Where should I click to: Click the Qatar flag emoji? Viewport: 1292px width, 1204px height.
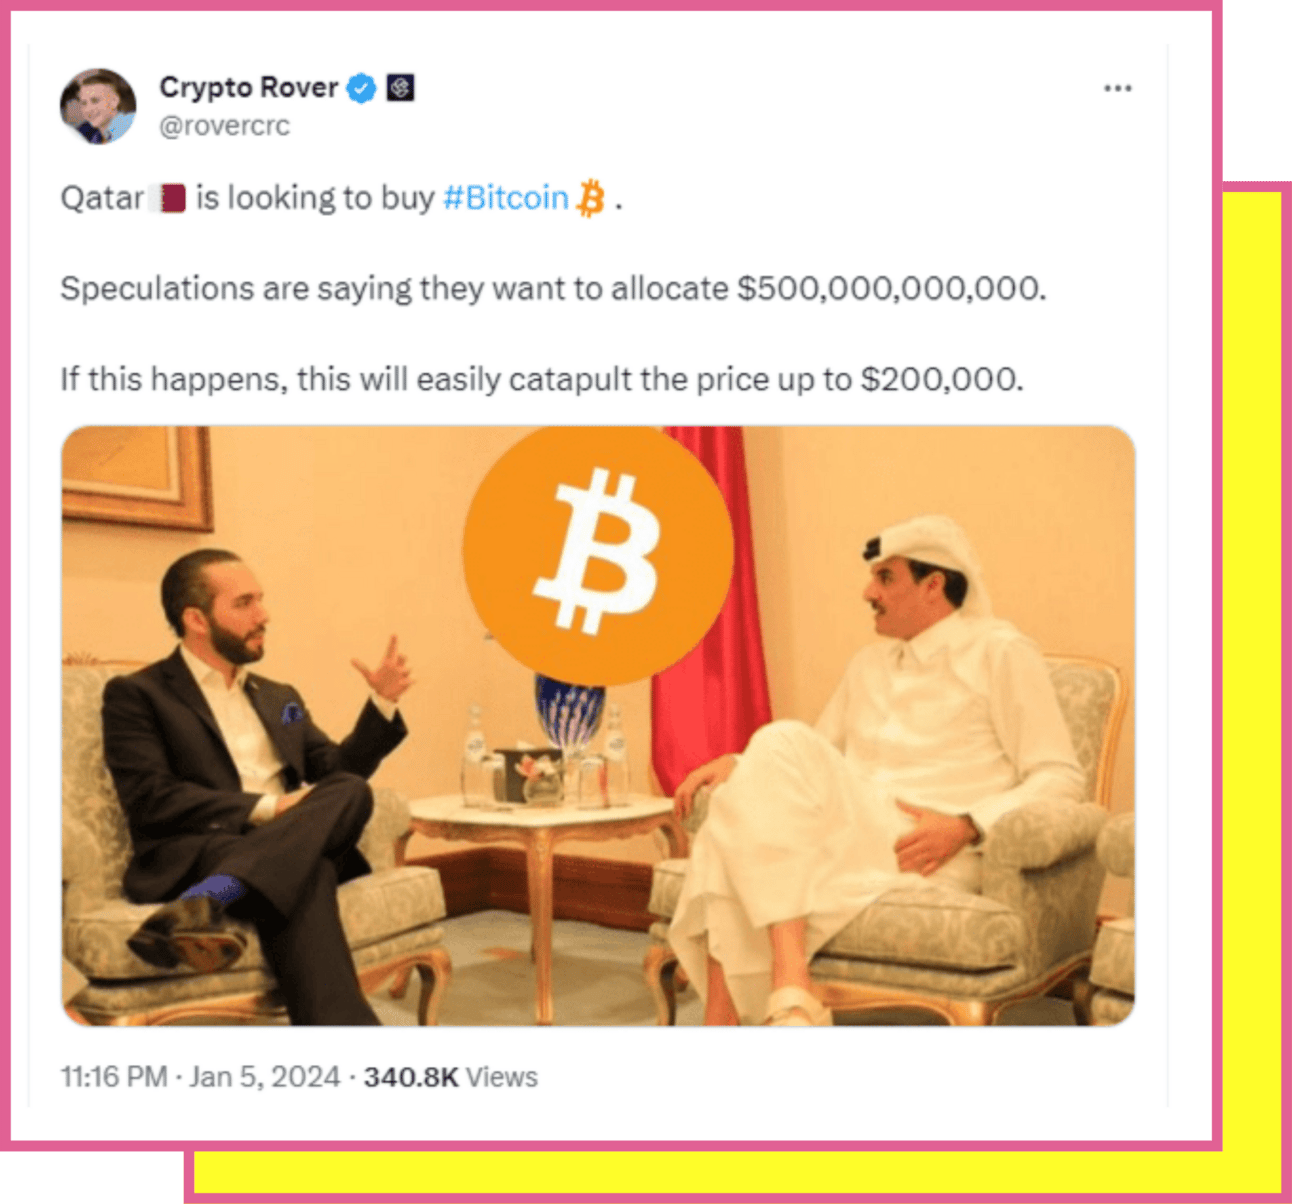pos(168,198)
